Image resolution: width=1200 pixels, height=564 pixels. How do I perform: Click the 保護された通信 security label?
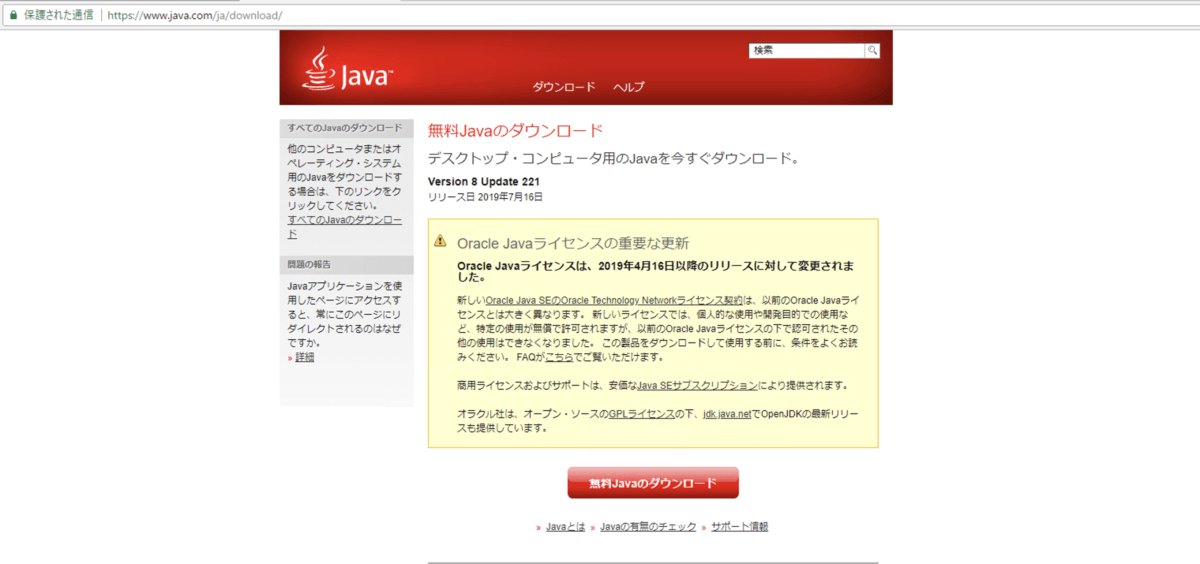coord(58,16)
